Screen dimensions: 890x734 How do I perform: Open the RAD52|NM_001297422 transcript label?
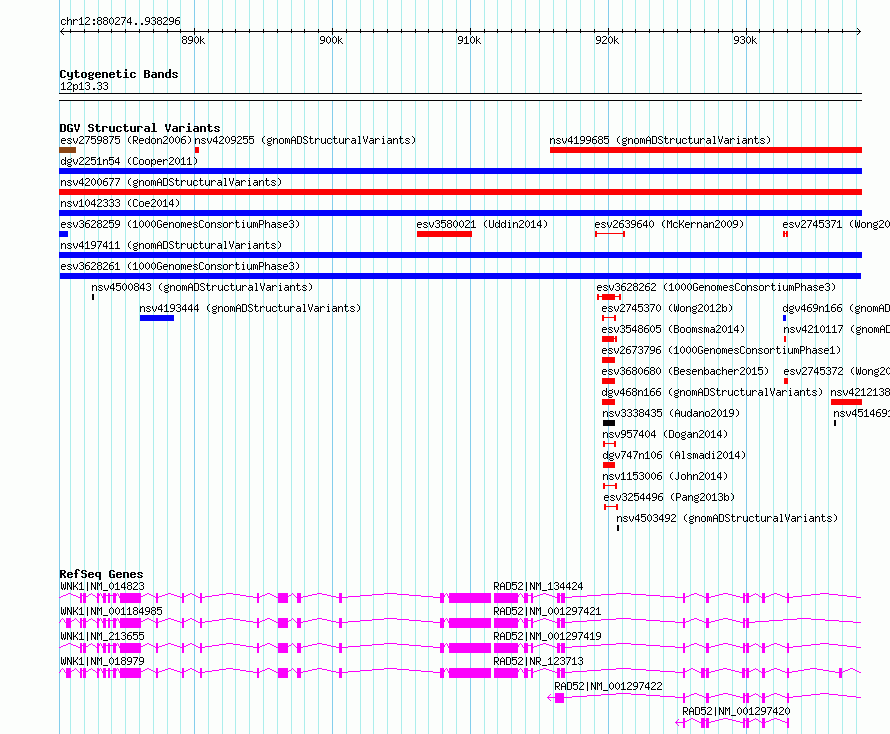[608, 686]
